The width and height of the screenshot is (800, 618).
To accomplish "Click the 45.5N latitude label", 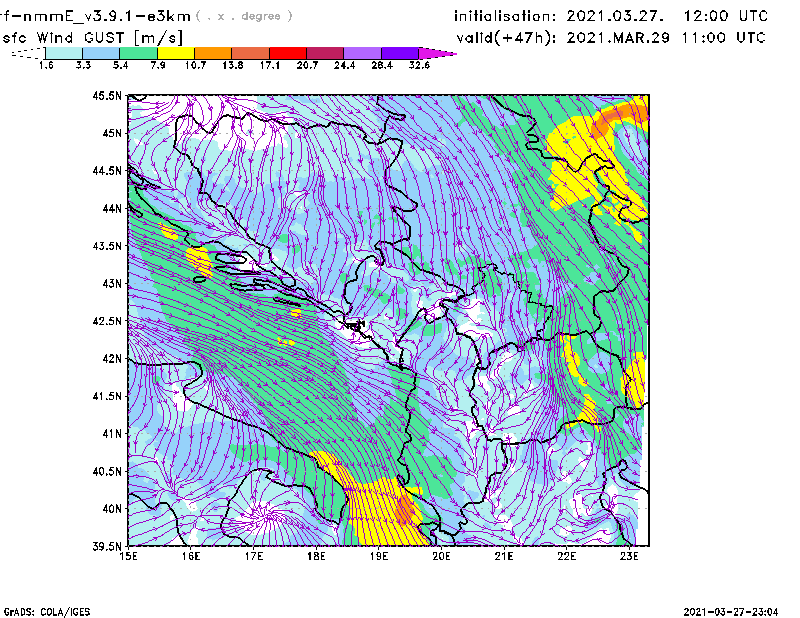I will 108,96.
